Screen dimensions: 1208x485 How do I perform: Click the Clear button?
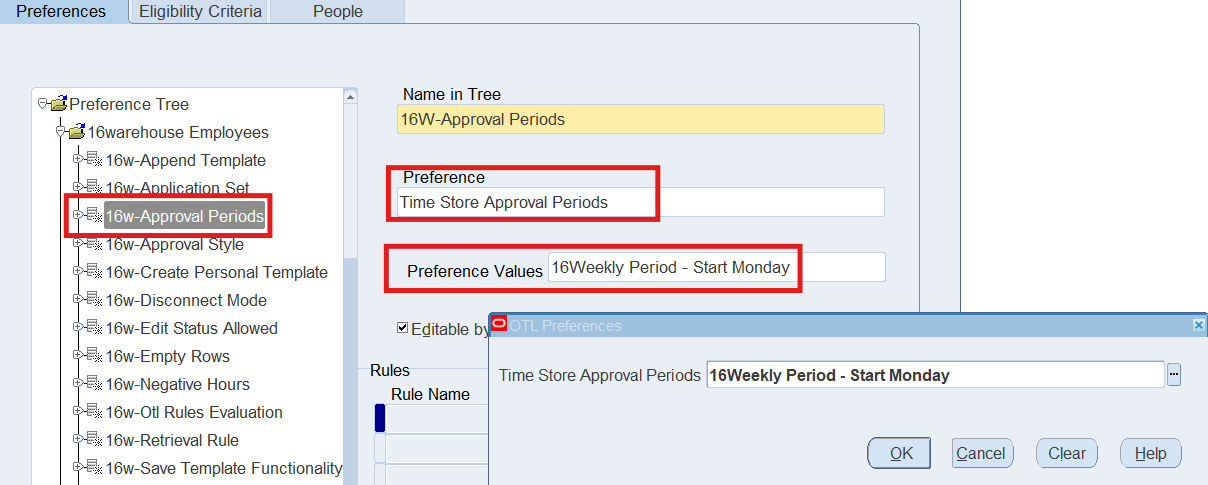1067,453
